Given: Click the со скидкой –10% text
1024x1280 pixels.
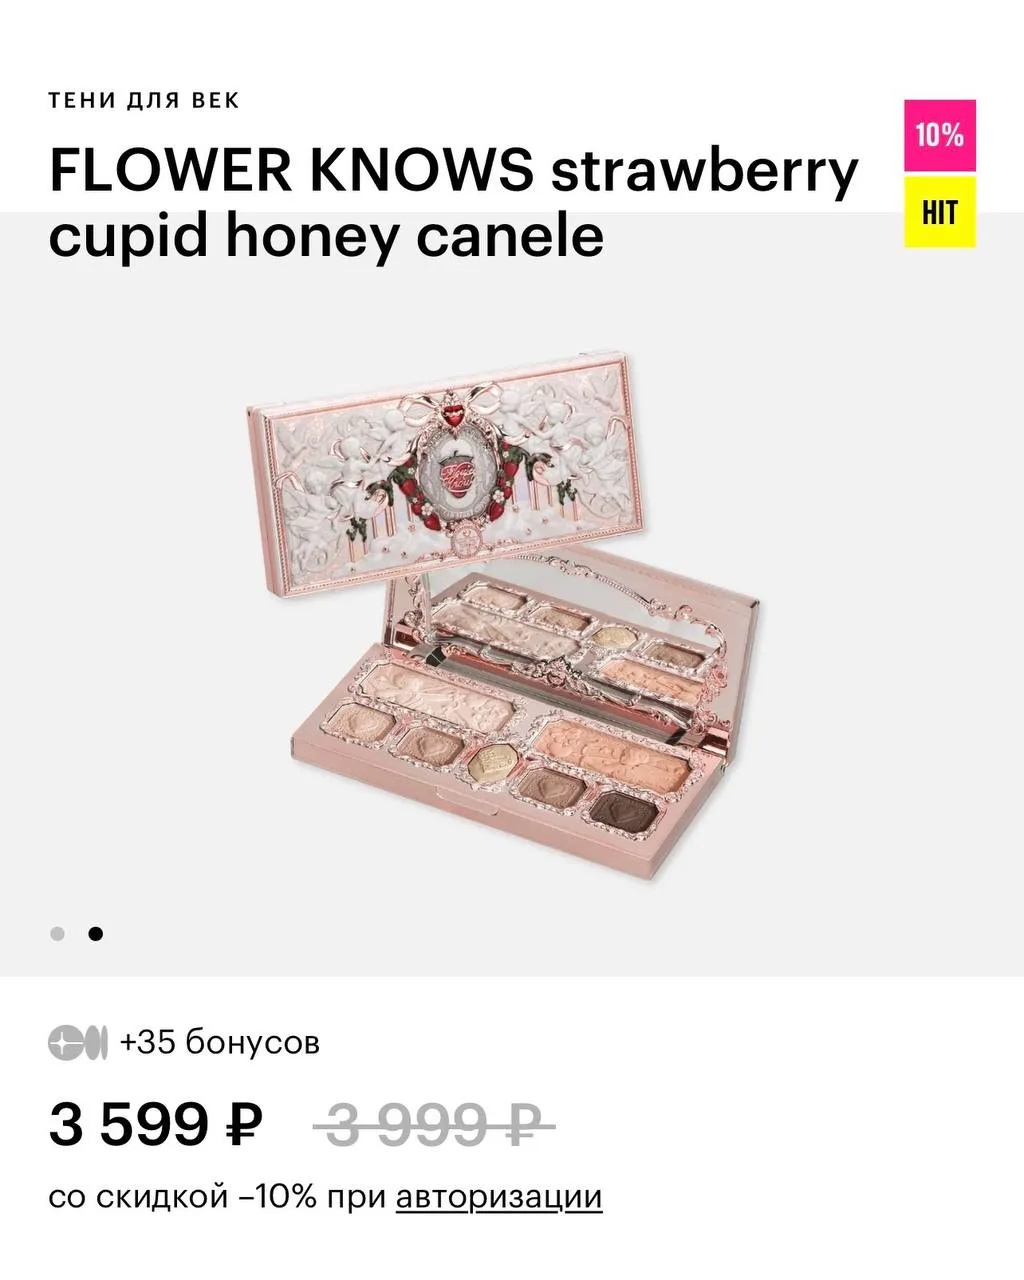Looking at the screenshot, I should click(x=218, y=1197).
